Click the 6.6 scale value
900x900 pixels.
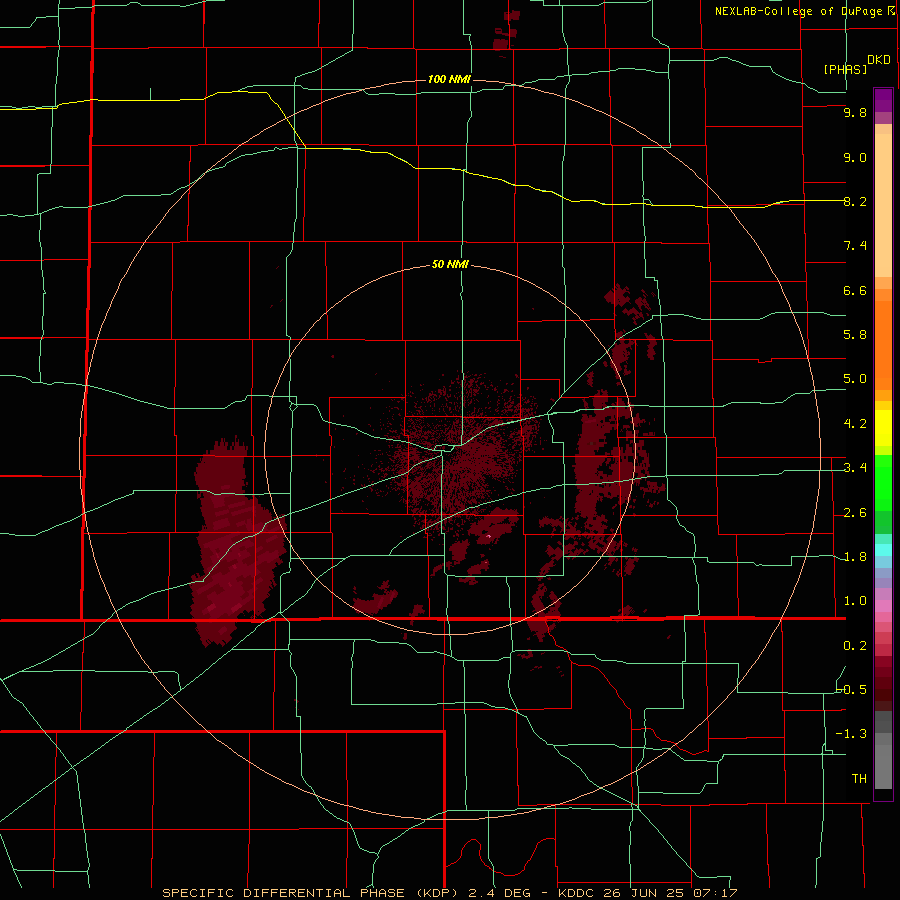pyautogui.click(x=855, y=290)
